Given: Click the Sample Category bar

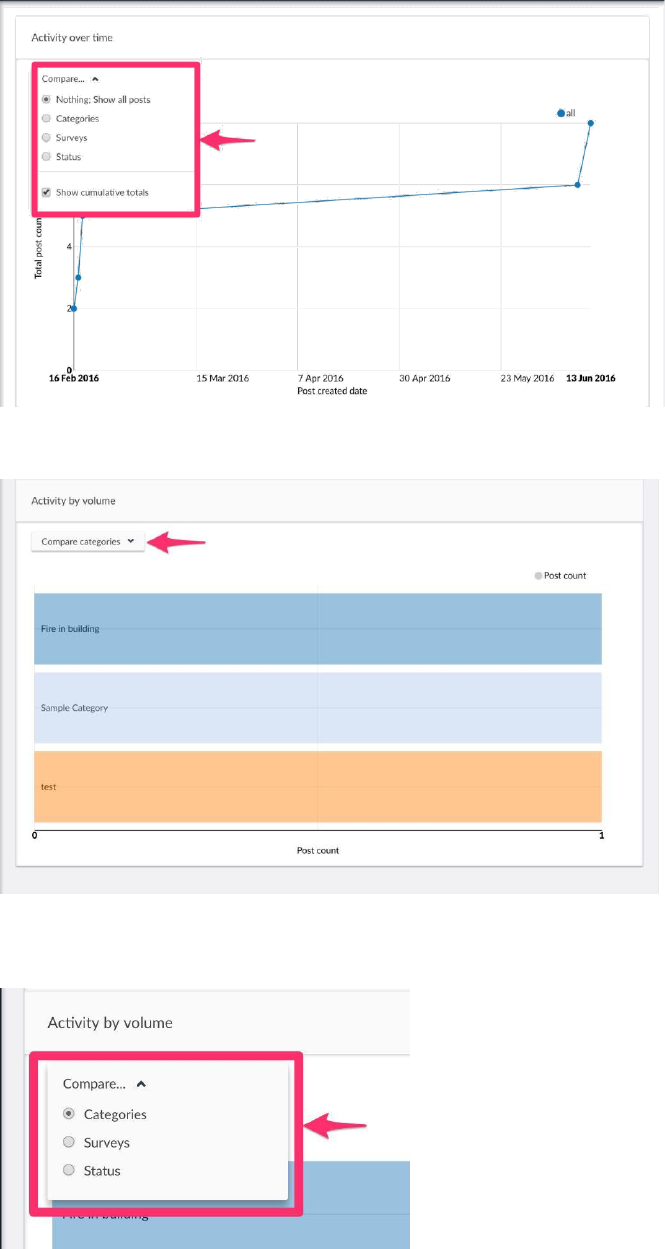Looking at the screenshot, I should pyautogui.click(x=318, y=708).
